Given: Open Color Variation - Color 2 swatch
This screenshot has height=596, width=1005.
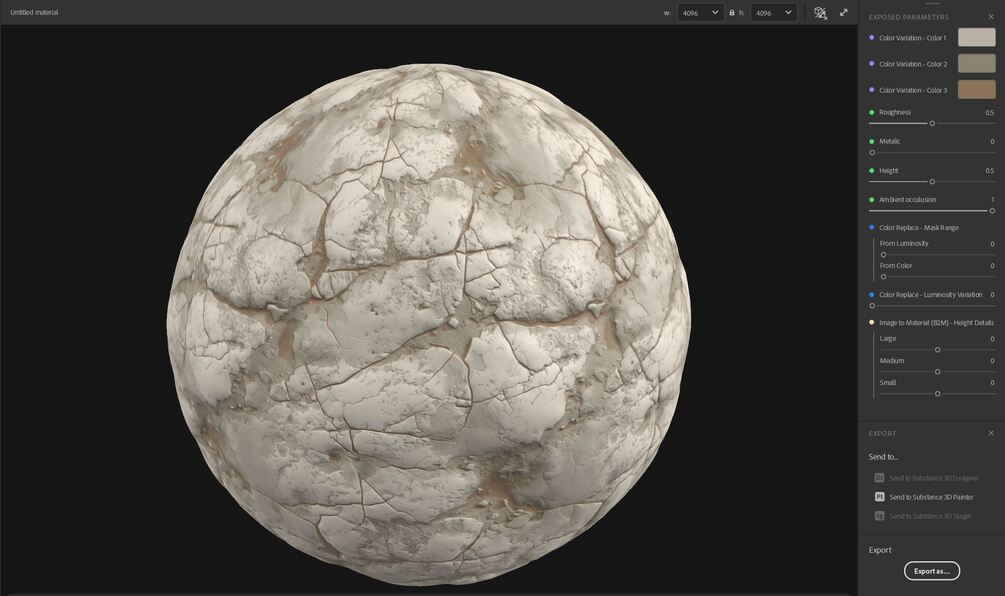Looking at the screenshot, I should 976,63.
